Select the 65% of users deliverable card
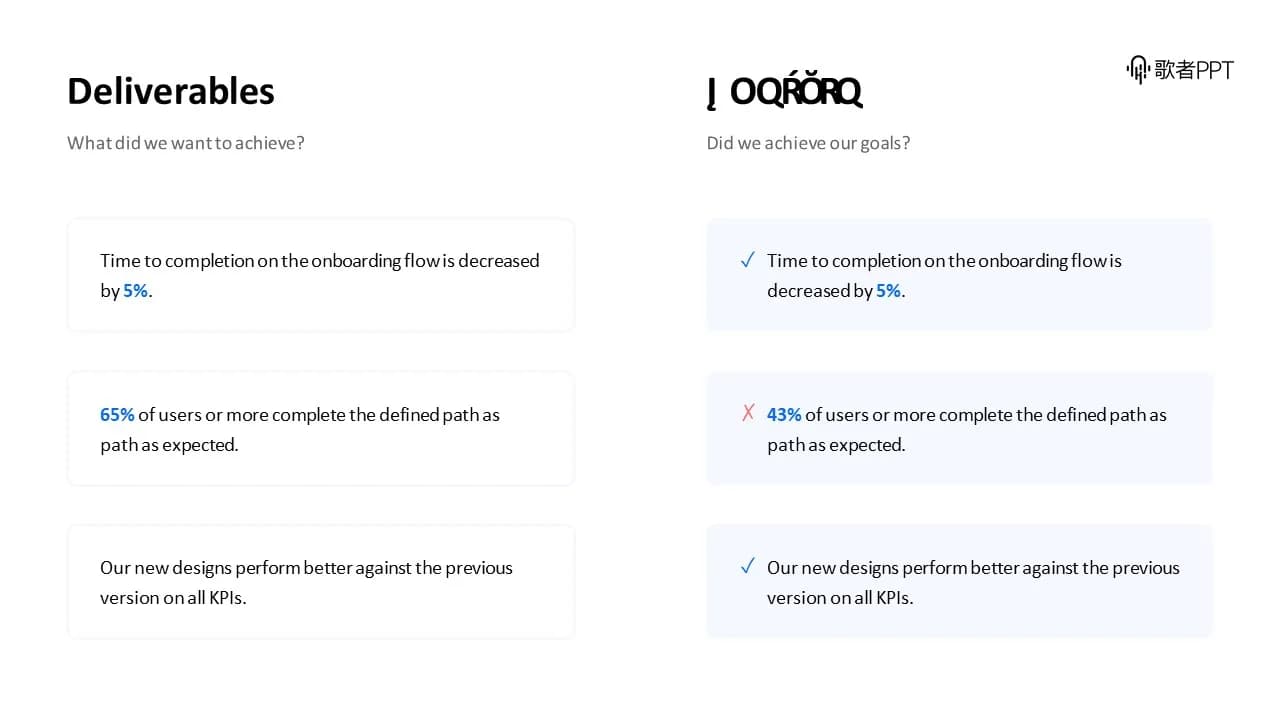 click(321, 429)
